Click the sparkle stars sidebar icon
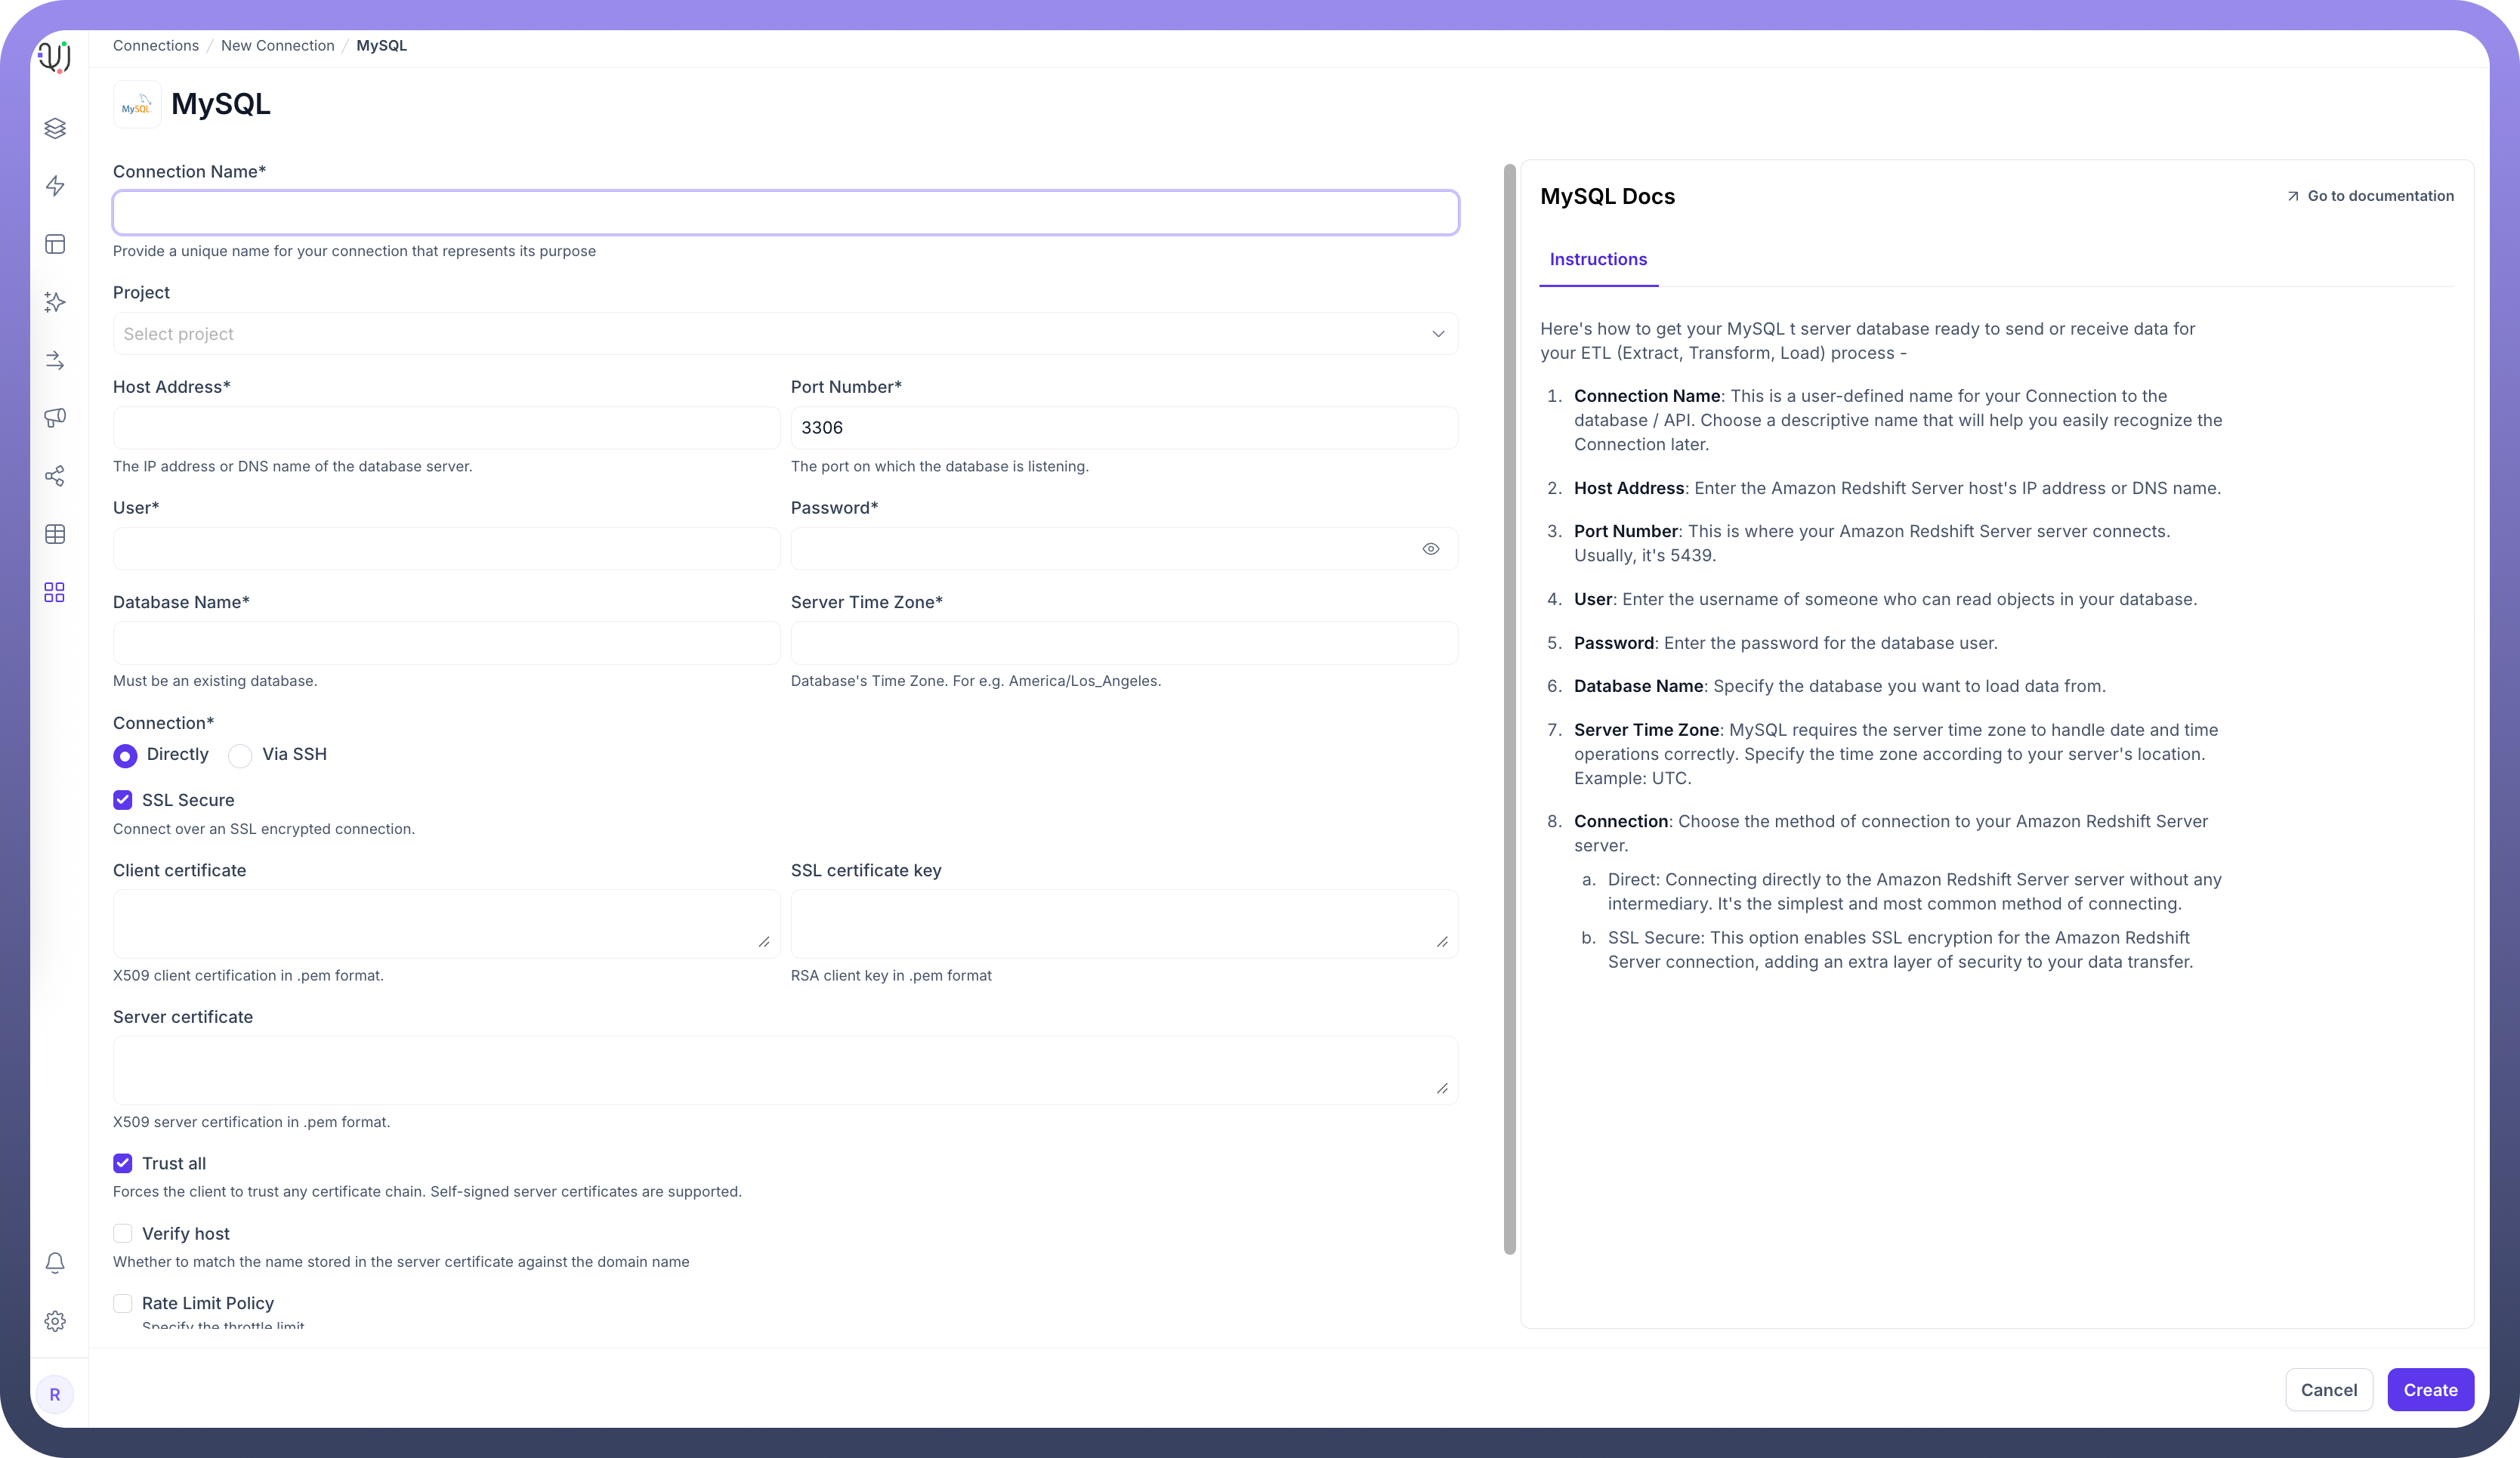The image size is (2520, 1458). click(55, 302)
